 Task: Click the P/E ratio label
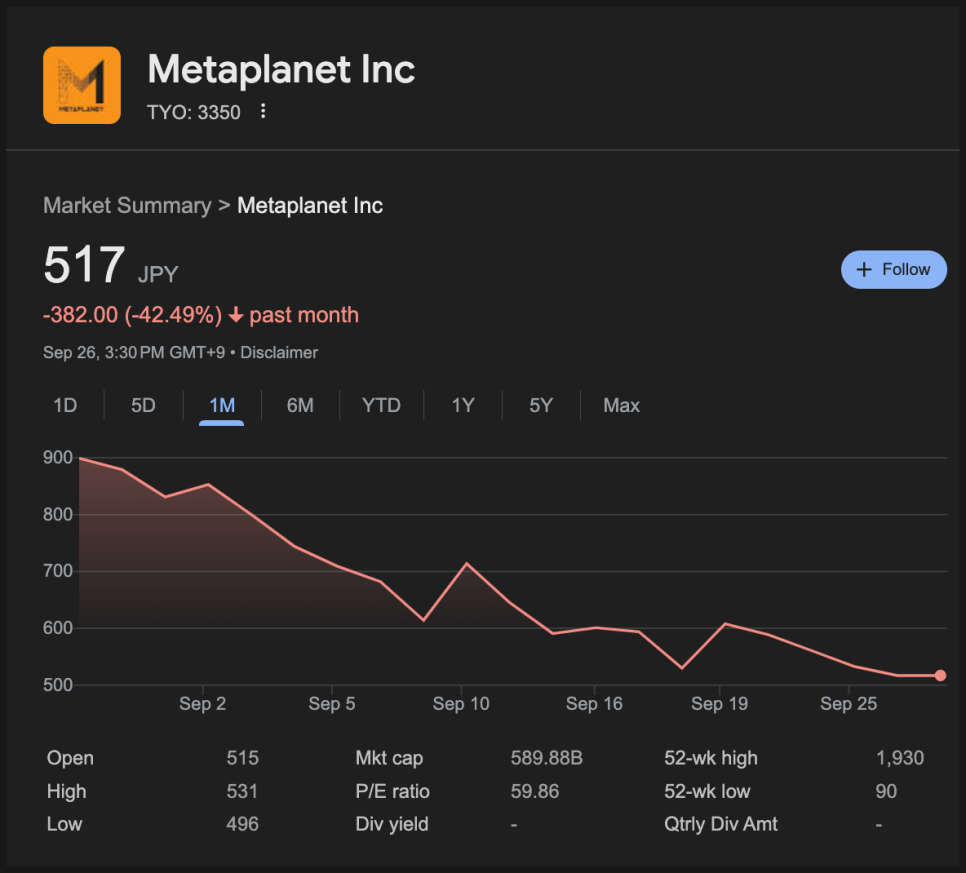click(x=392, y=791)
